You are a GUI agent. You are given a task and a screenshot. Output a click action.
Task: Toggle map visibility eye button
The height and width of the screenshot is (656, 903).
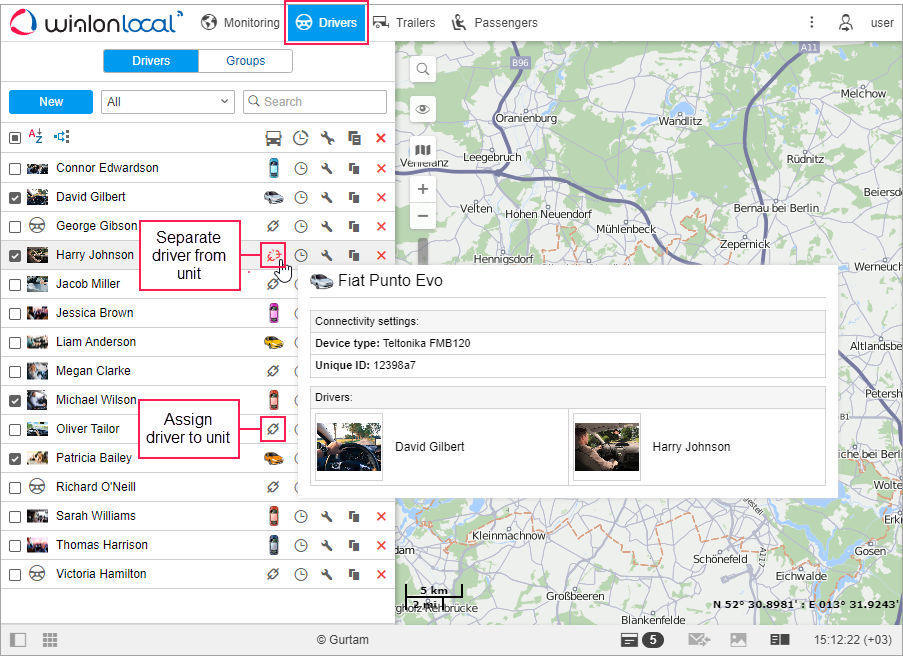(x=423, y=109)
